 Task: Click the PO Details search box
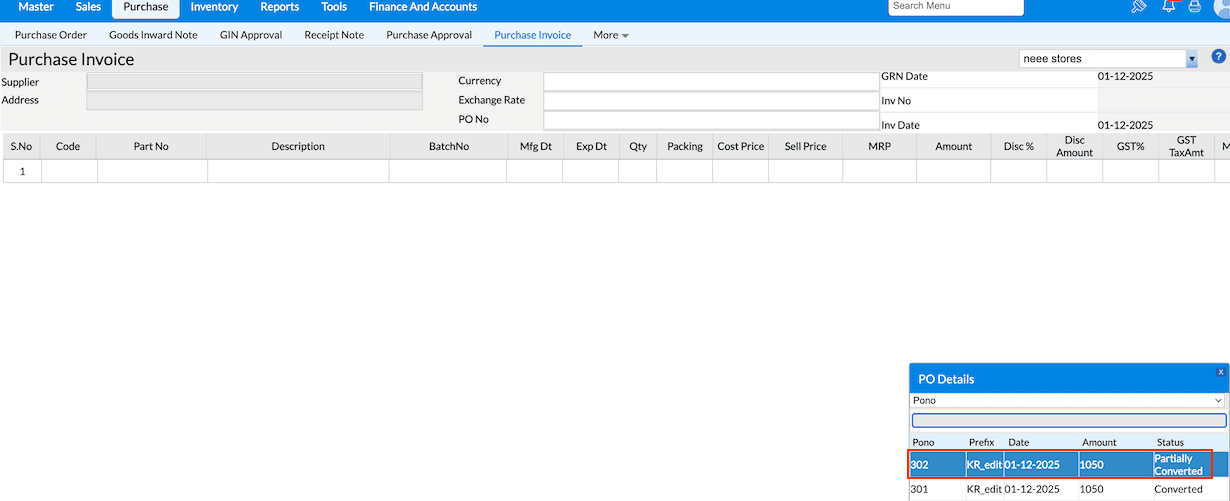pos(1068,421)
